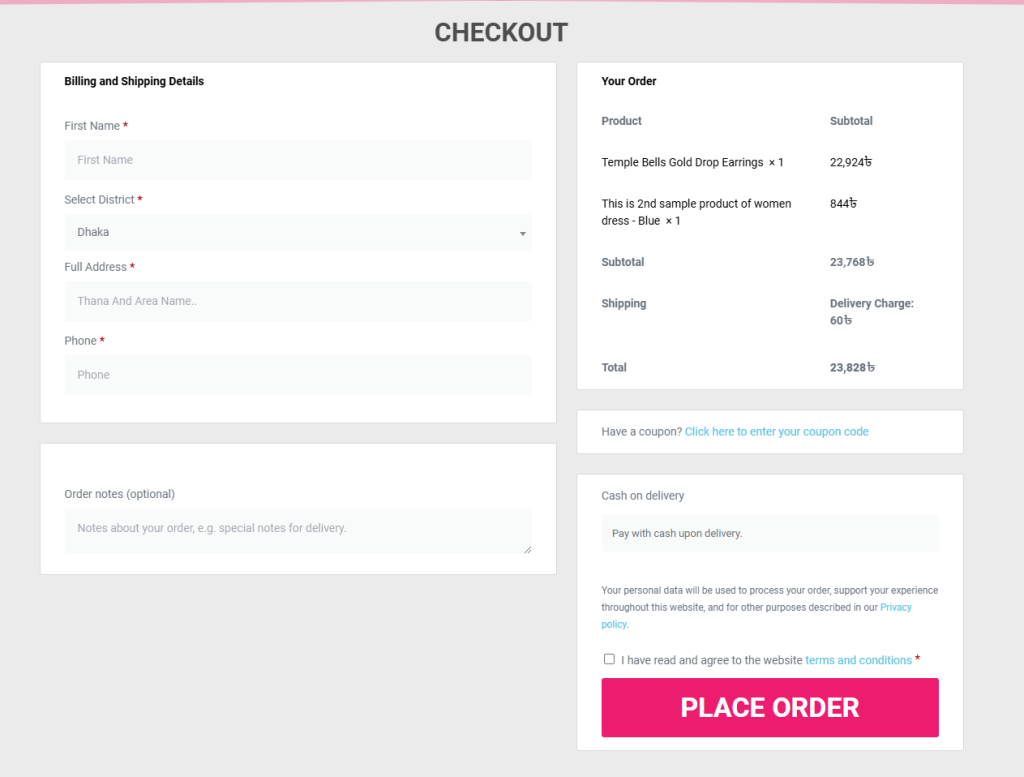Open the Privacy policy link
Viewport: 1024px width, 777px height.
click(x=895, y=608)
